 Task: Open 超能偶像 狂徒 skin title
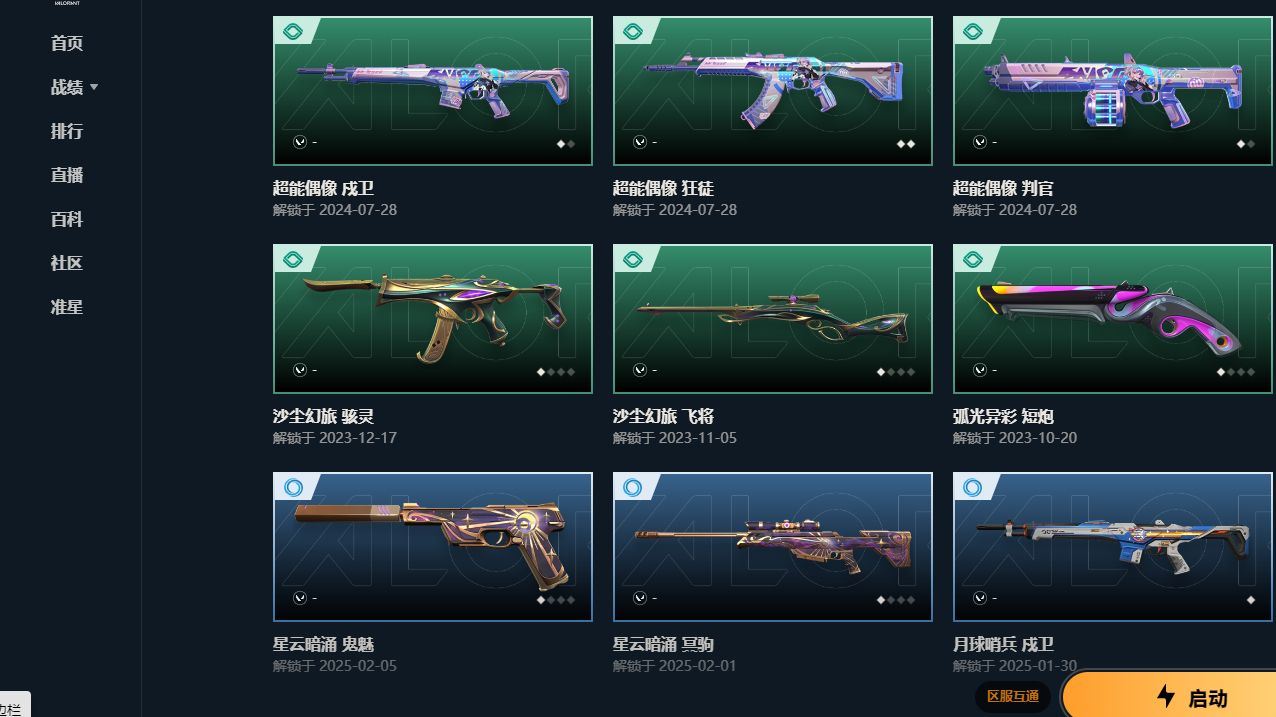tap(663, 188)
